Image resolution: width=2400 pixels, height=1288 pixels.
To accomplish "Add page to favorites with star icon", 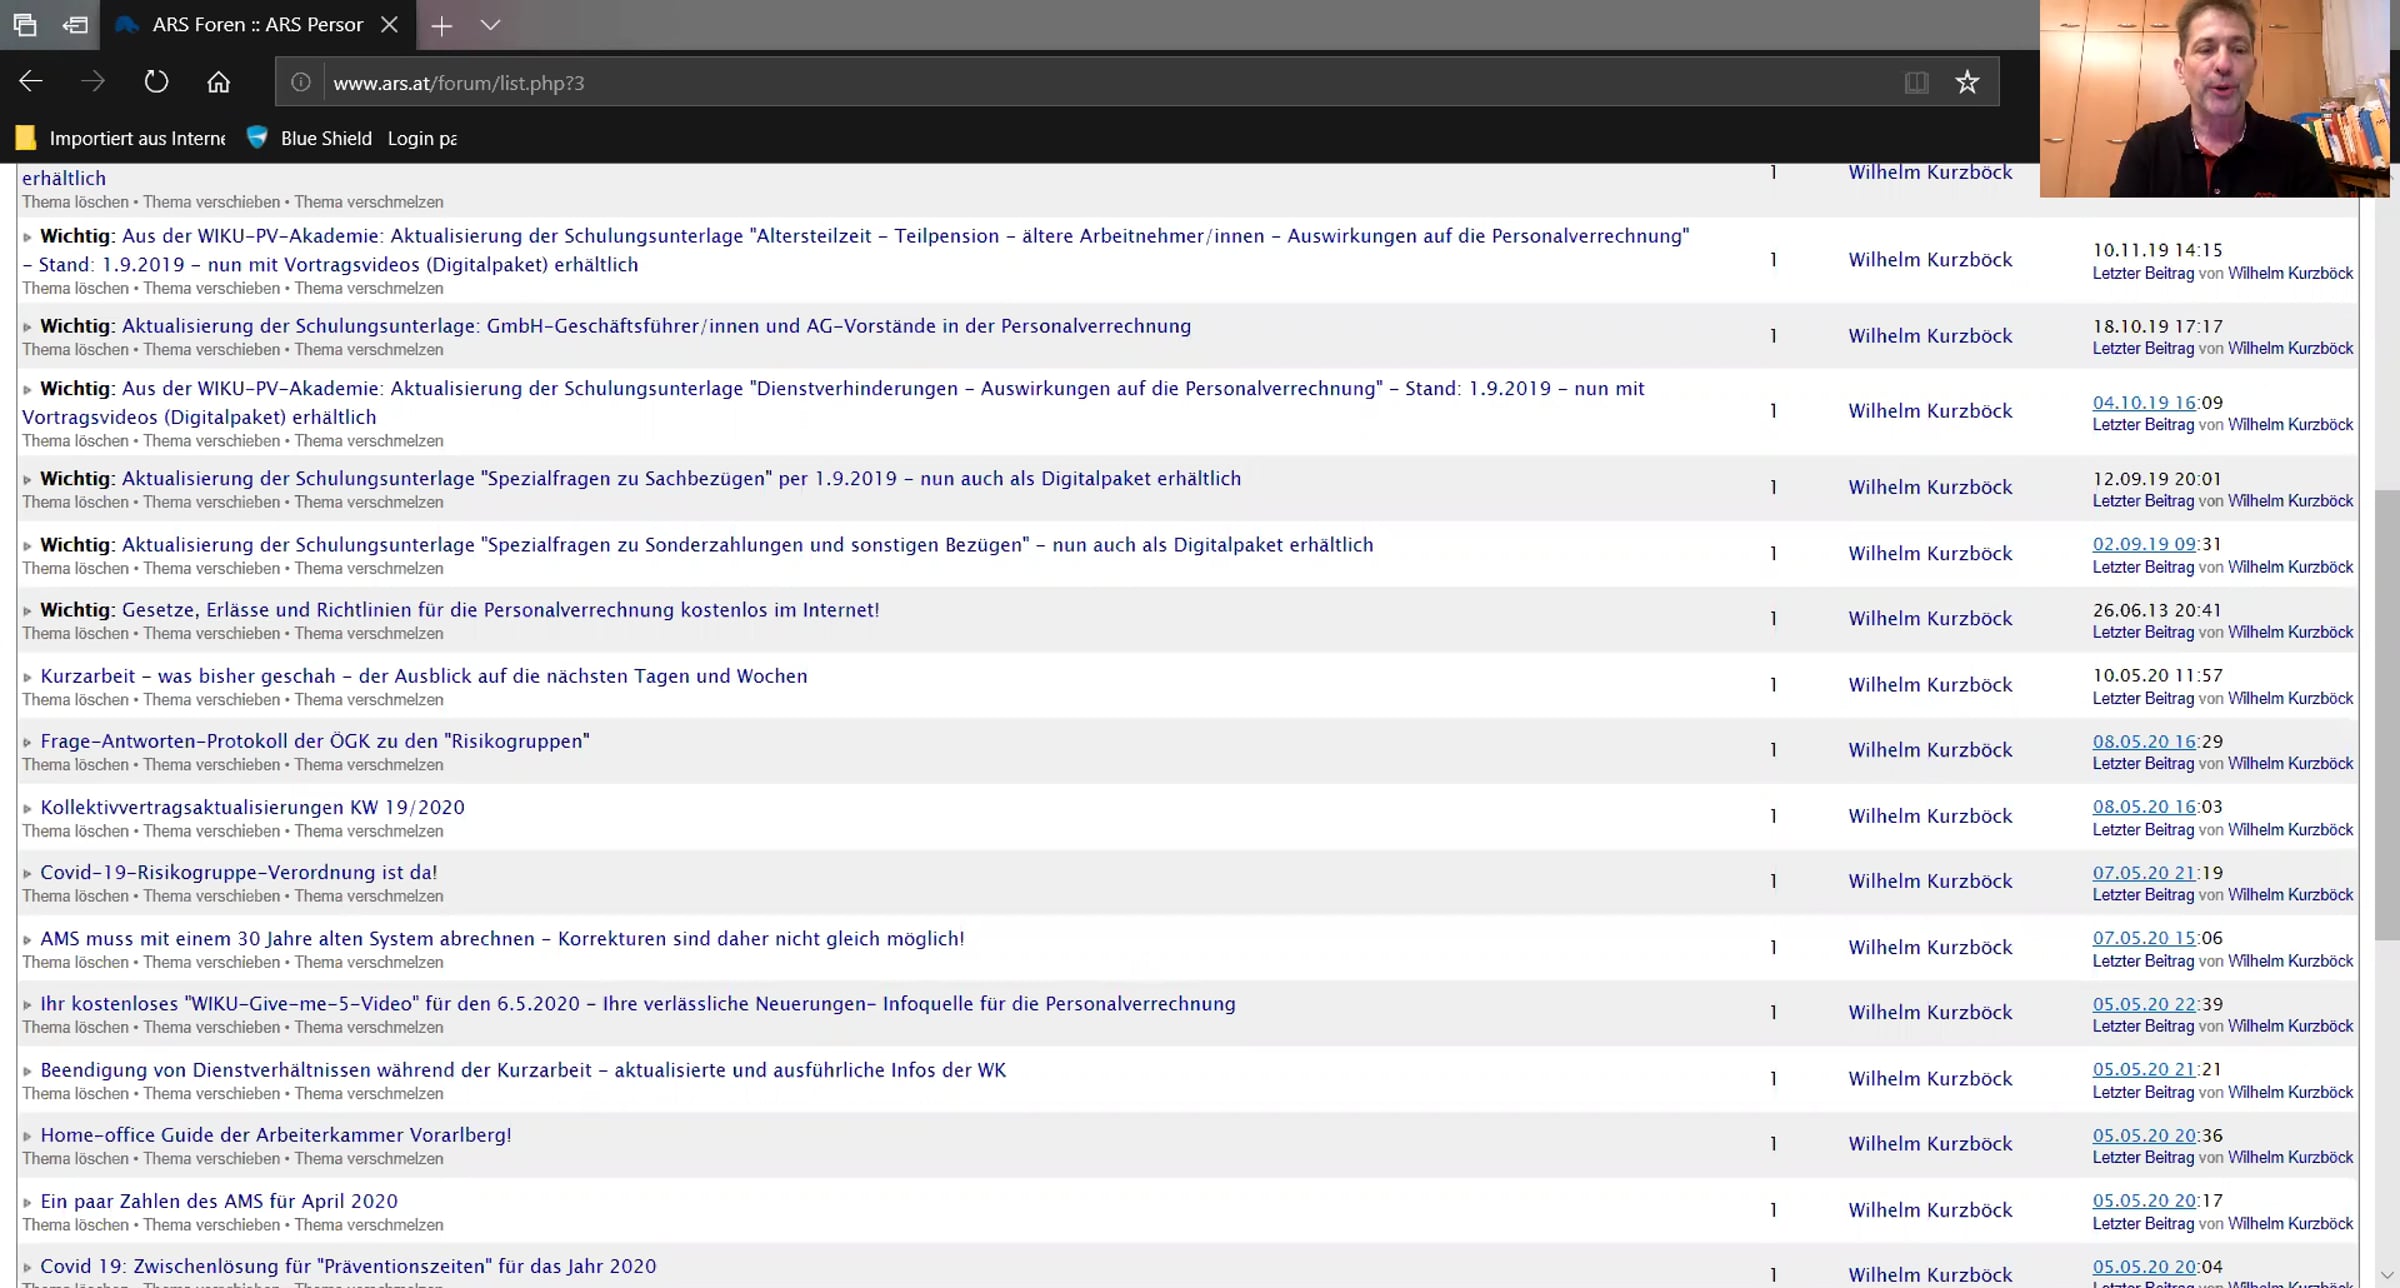I will coord(1967,82).
